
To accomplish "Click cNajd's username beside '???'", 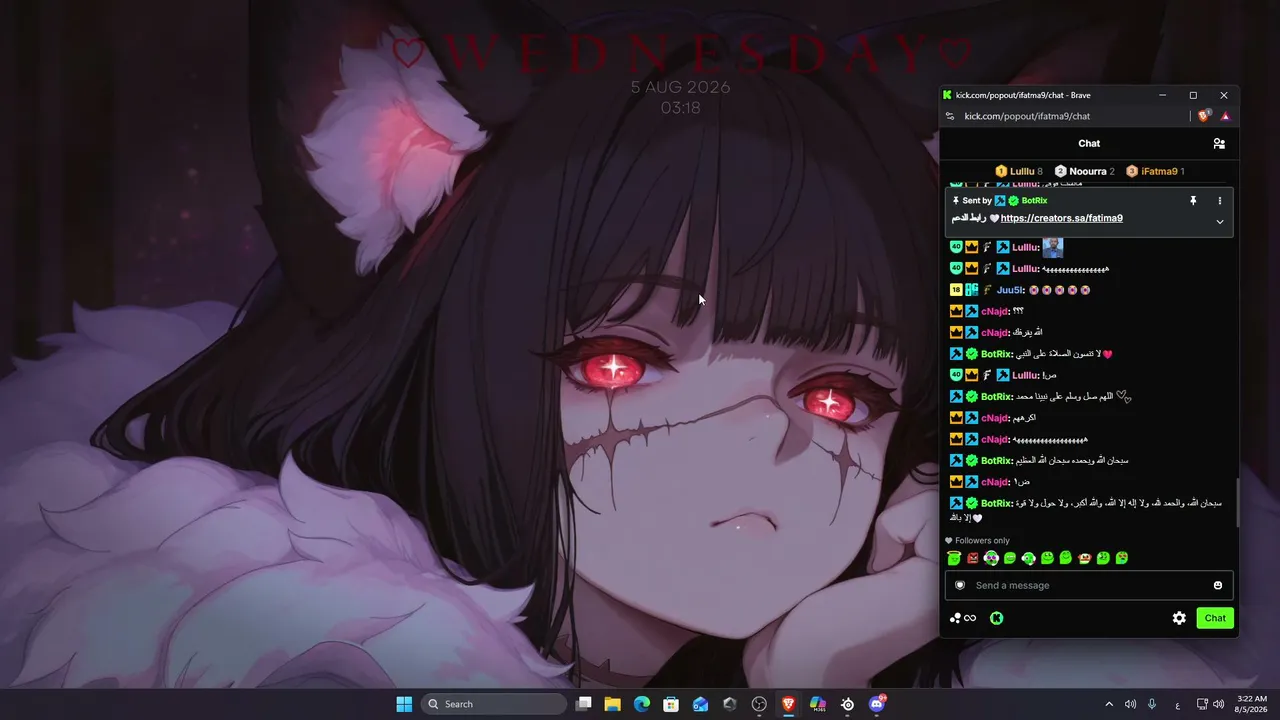I will [x=994, y=311].
